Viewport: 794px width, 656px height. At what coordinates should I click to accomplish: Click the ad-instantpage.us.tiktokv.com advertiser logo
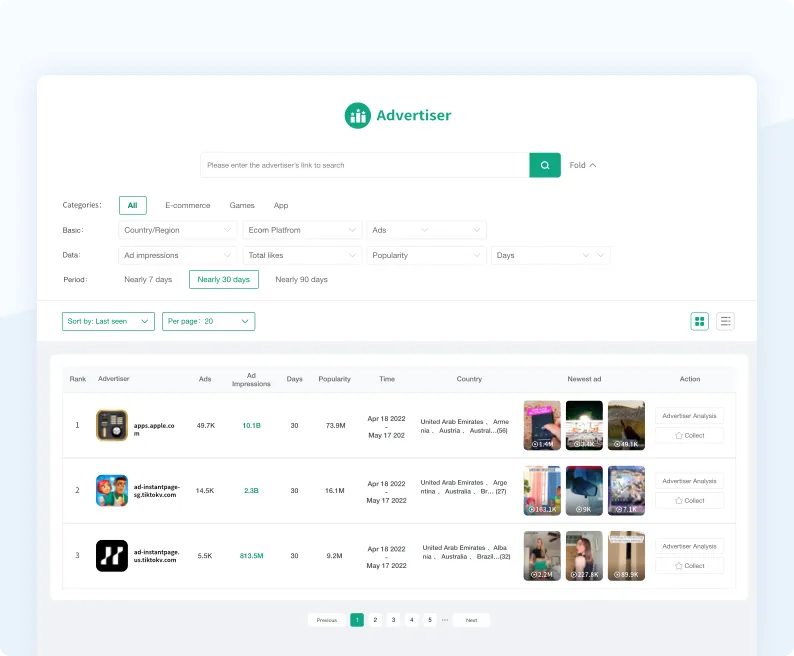[112, 555]
